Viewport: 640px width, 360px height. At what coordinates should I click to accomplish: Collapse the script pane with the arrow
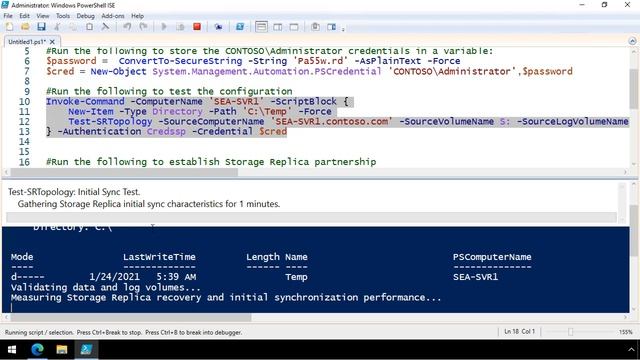pos(632,41)
